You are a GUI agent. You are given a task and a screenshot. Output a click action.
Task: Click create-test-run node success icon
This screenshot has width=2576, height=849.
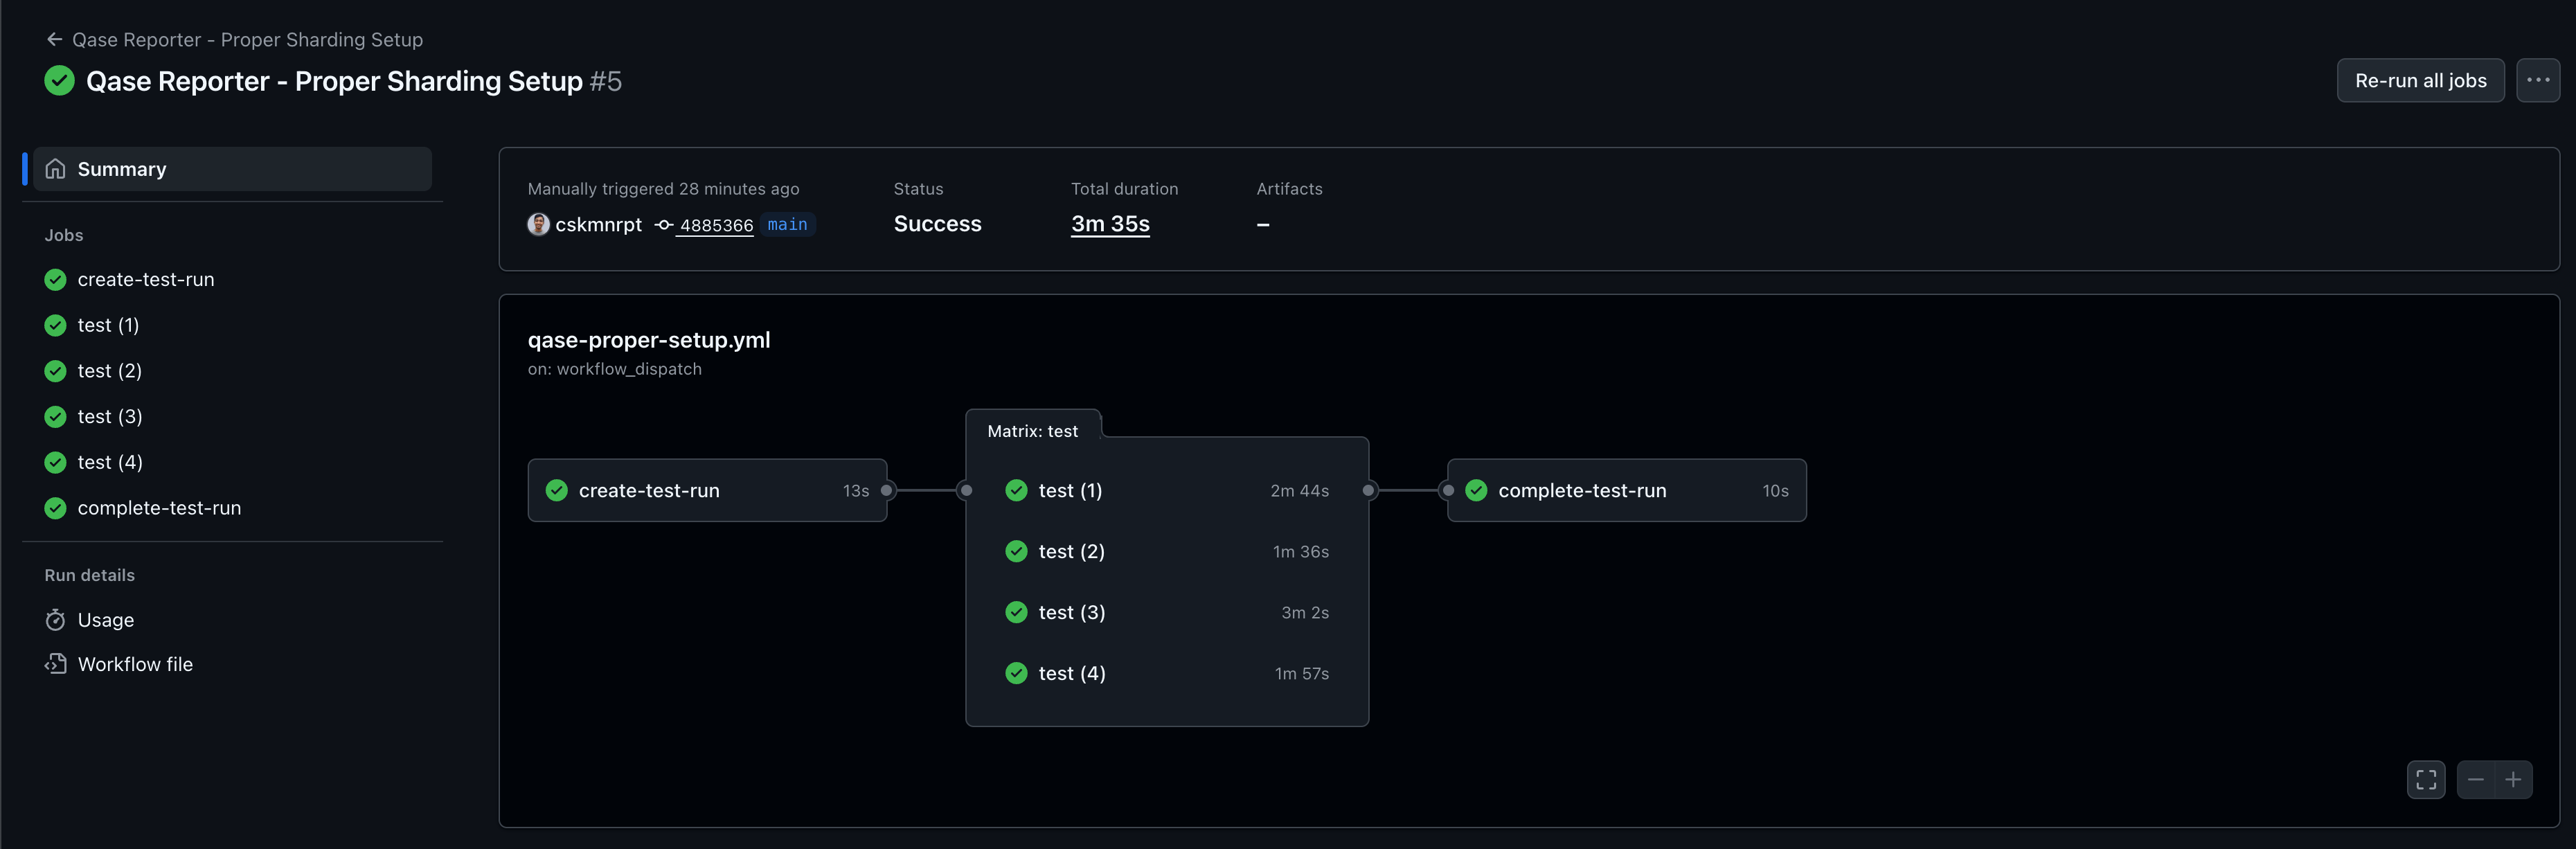pyautogui.click(x=557, y=490)
